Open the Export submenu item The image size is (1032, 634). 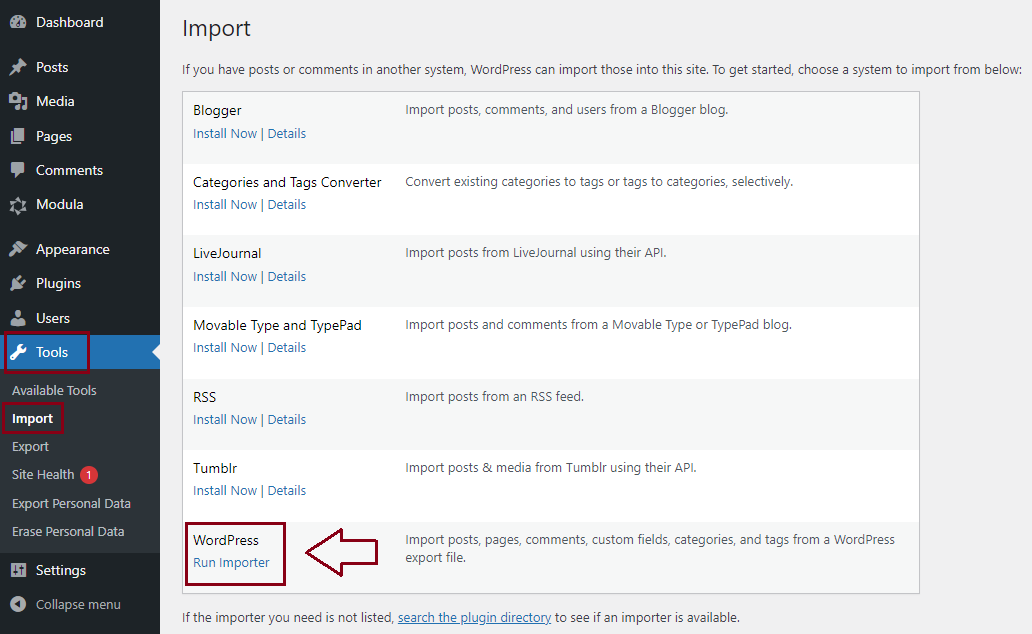coord(30,447)
